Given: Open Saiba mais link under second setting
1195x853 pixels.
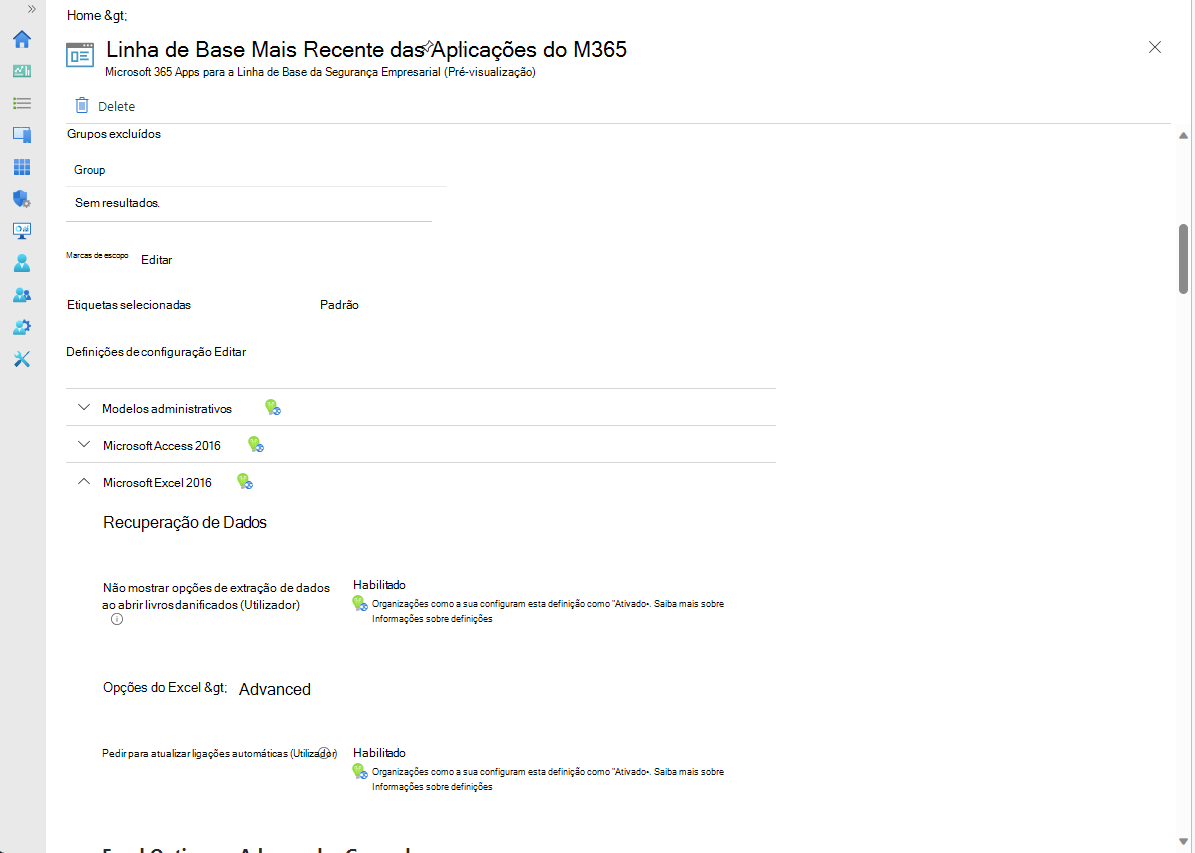Looking at the screenshot, I should click(x=689, y=771).
